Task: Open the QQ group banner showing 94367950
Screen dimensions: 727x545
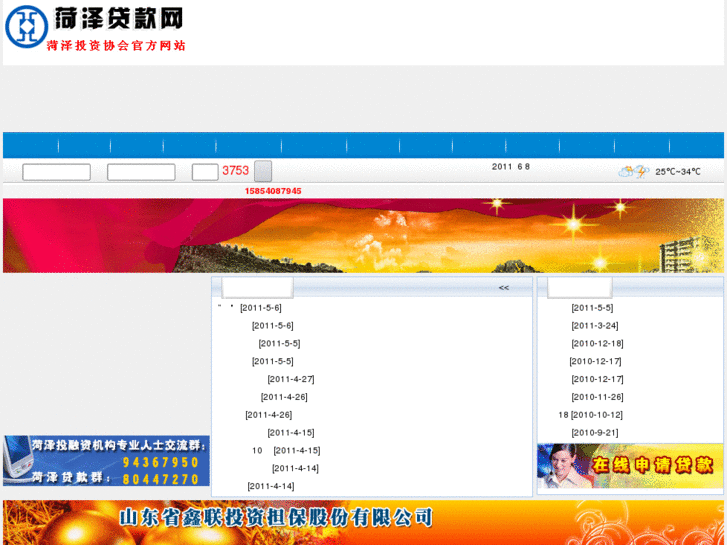Action: point(106,461)
